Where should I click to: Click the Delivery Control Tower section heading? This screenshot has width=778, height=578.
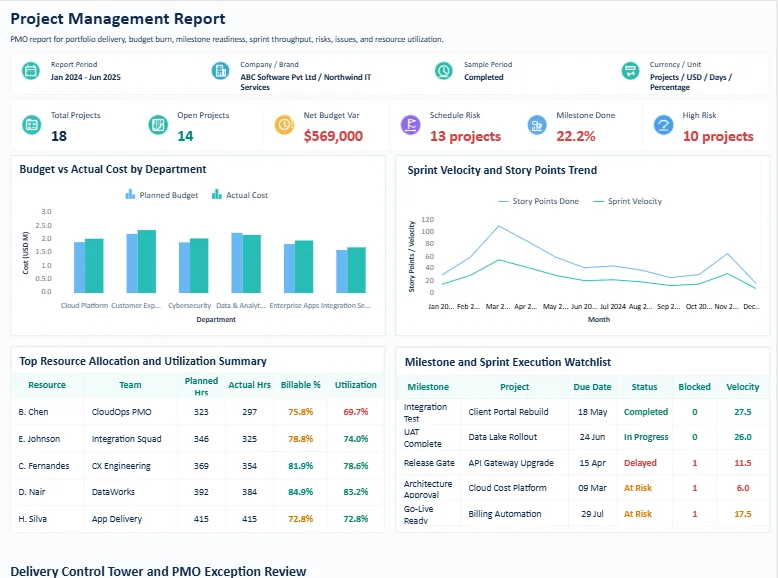point(158,572)
